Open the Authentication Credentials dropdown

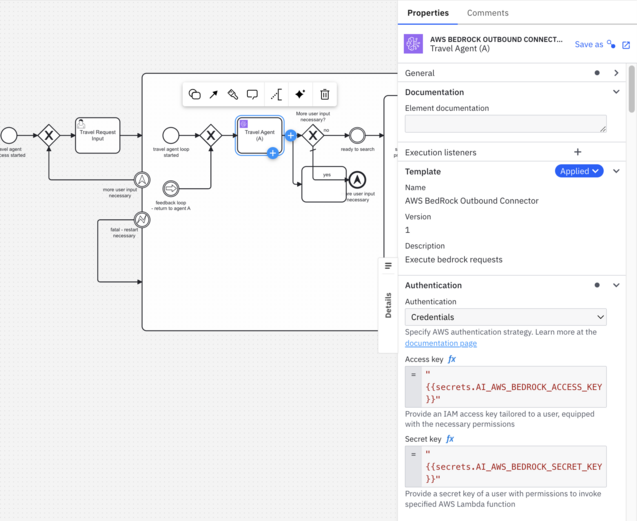[506, 317]
